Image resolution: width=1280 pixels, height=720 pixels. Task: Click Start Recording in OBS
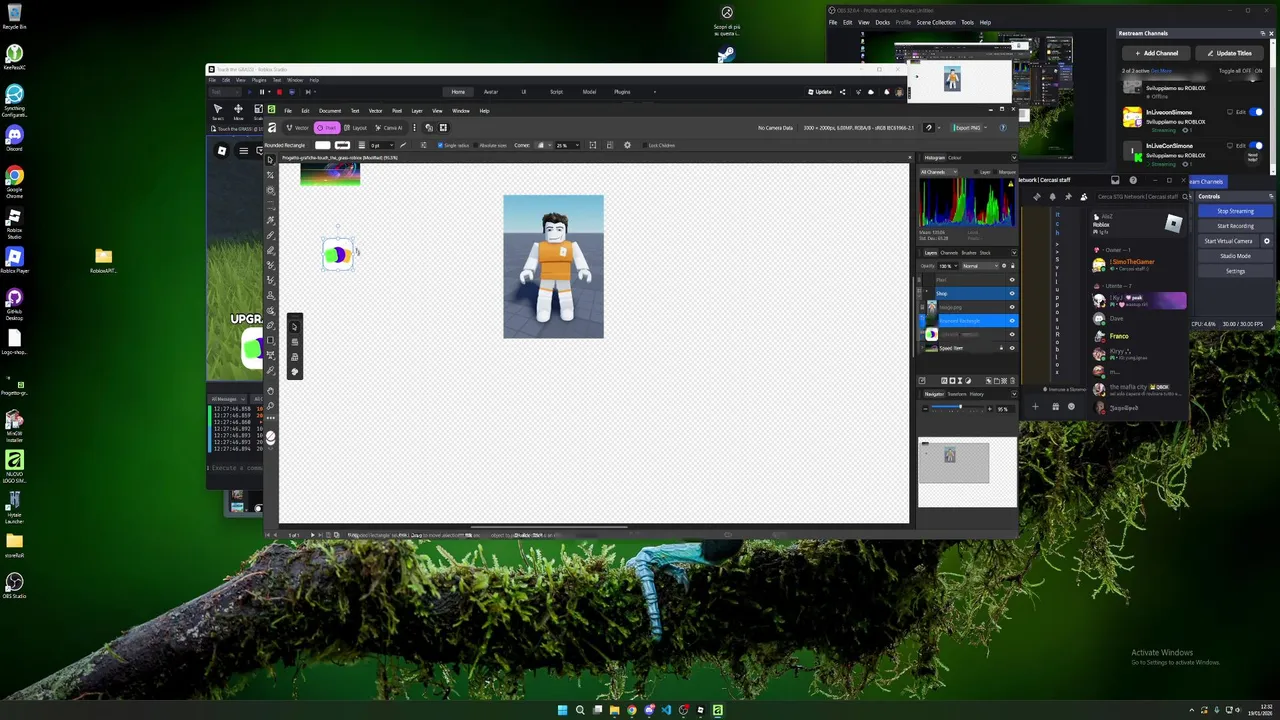point(1235,226)
